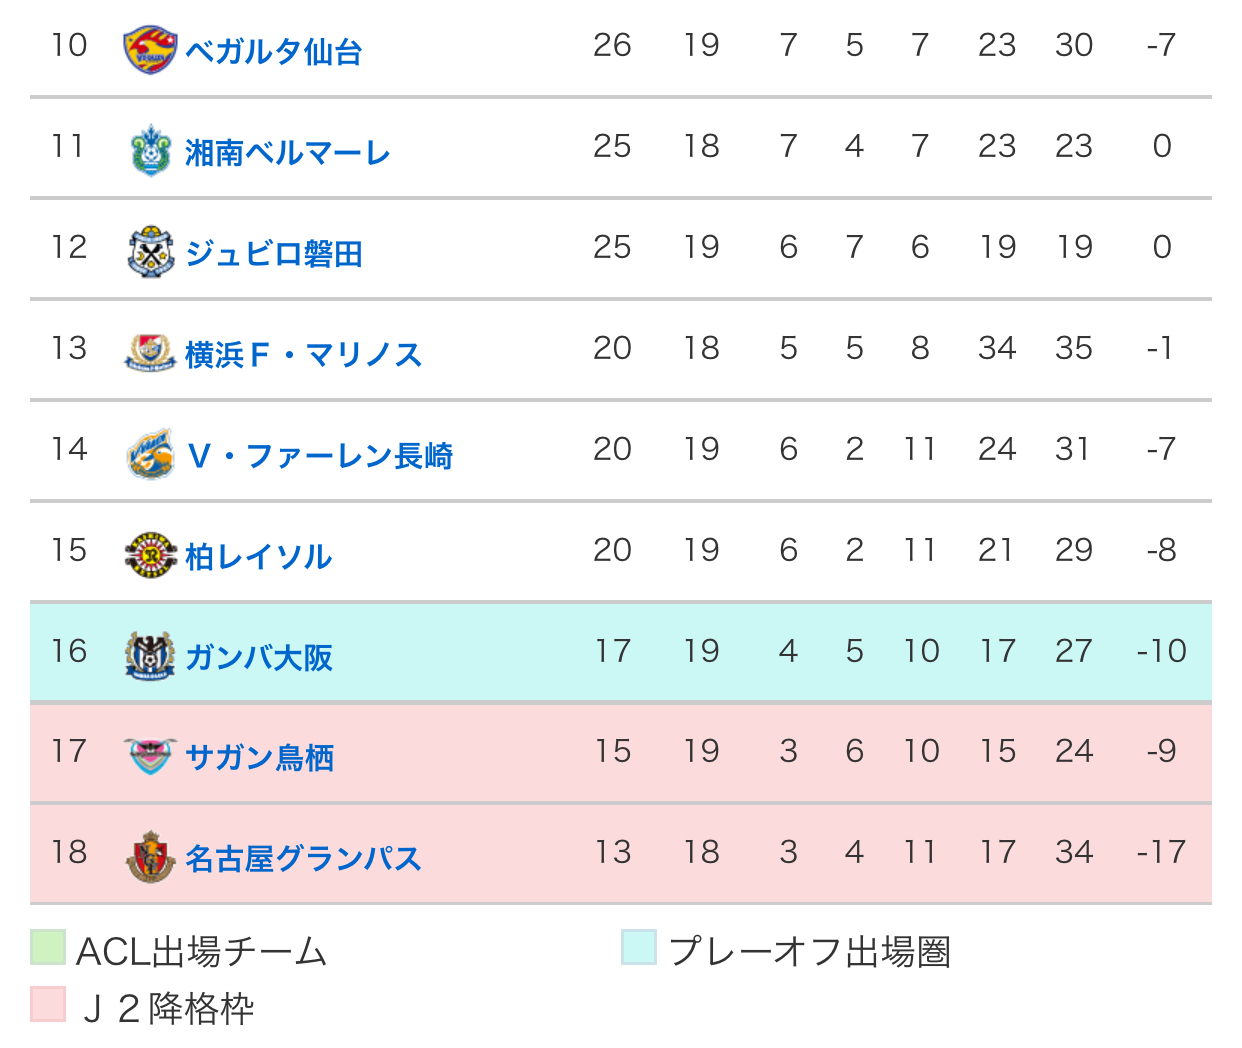Screen dimensions: 1242x1048
Task: Click the Jubilo Iwata team crest
Action: pos(151,252)
